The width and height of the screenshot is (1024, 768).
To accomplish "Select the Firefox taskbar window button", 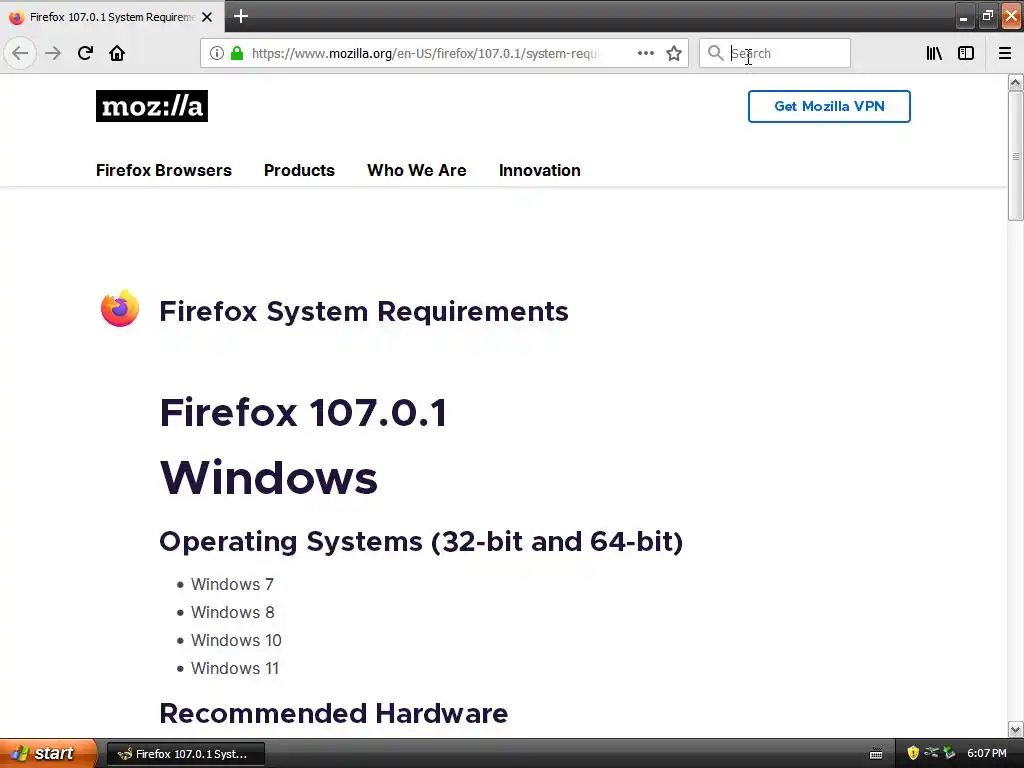I will 185,754.
